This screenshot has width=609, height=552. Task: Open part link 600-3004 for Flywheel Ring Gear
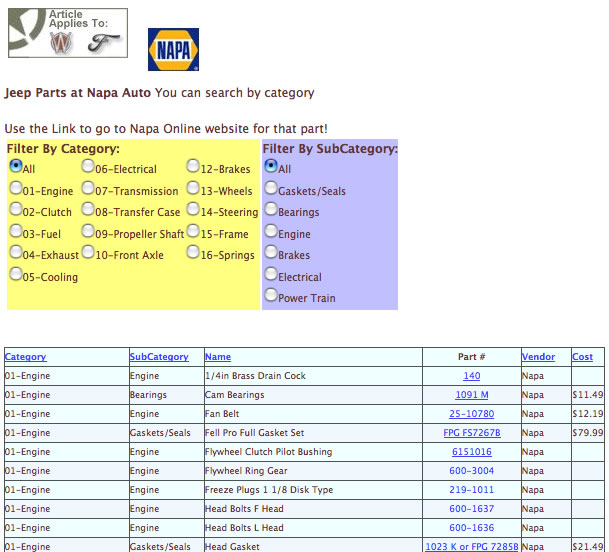coord(472,471)
